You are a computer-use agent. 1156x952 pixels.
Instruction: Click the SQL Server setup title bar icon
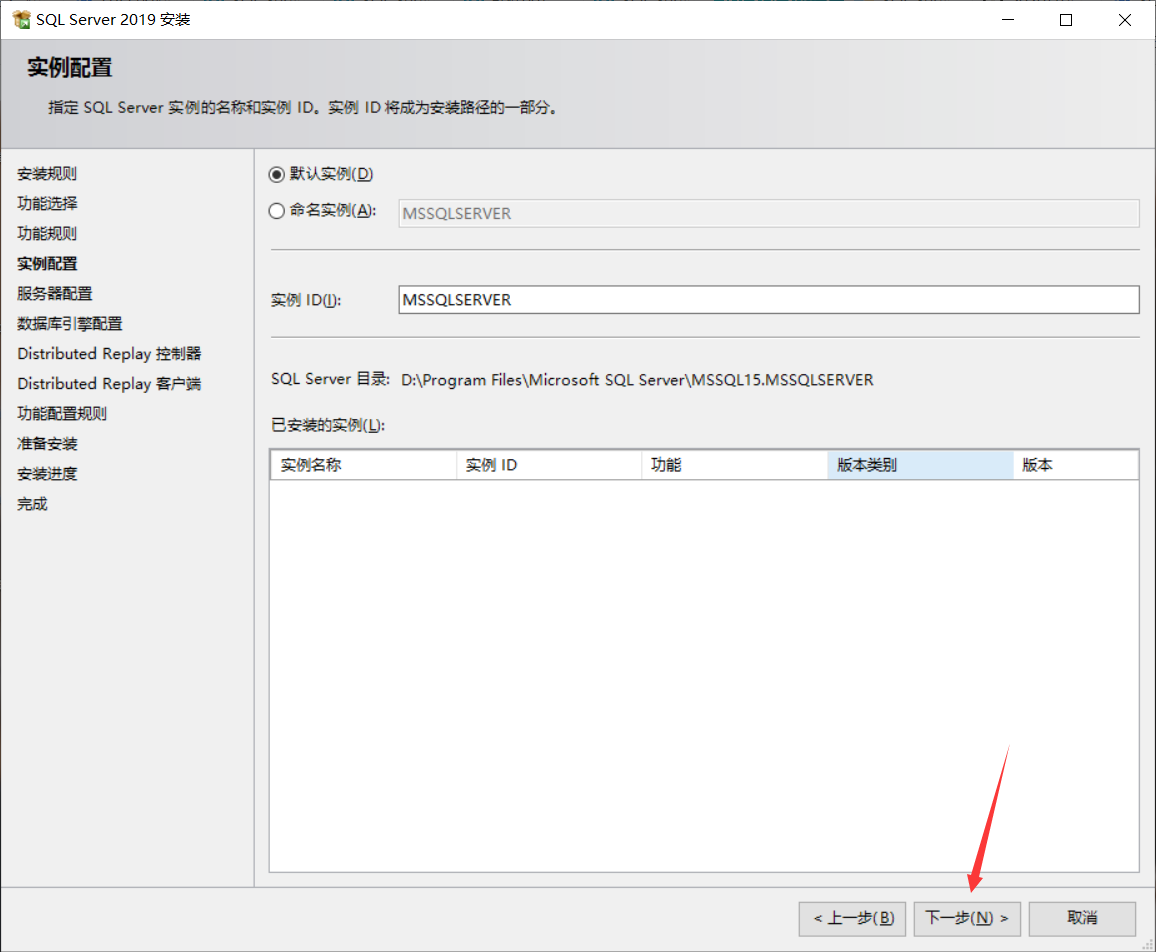point(21,20)
